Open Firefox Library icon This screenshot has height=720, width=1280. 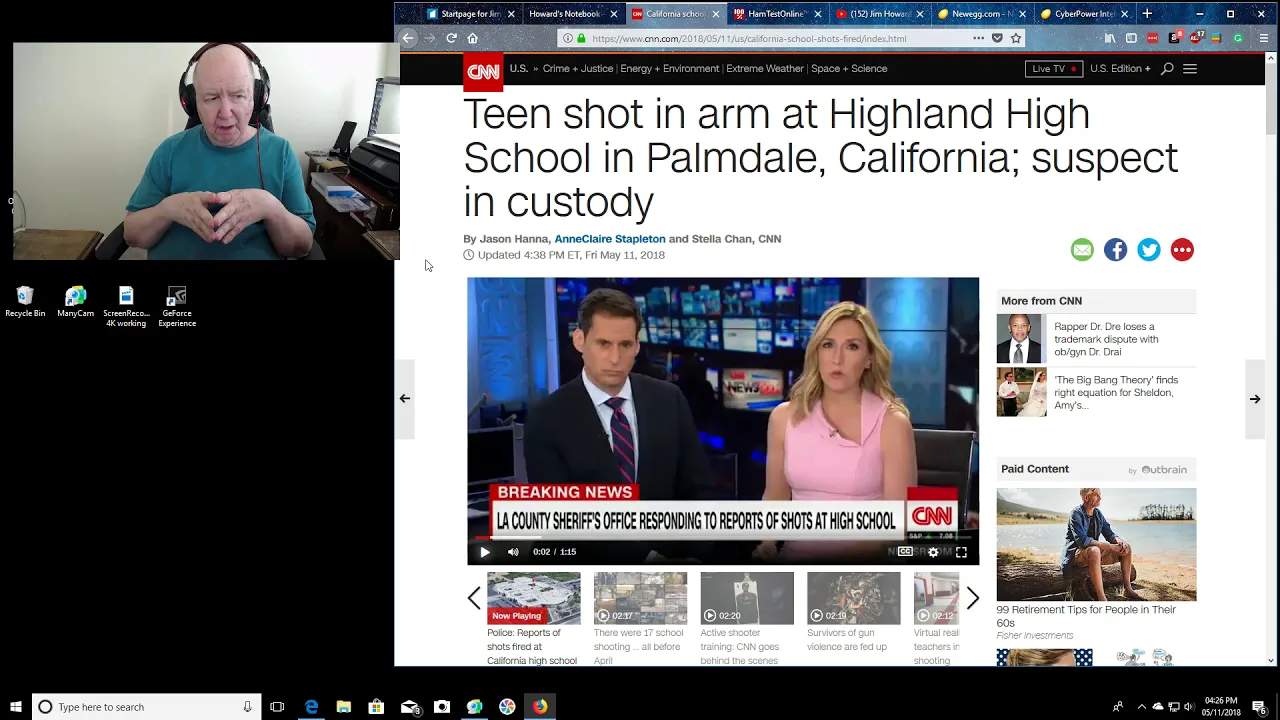[1110, 38]
